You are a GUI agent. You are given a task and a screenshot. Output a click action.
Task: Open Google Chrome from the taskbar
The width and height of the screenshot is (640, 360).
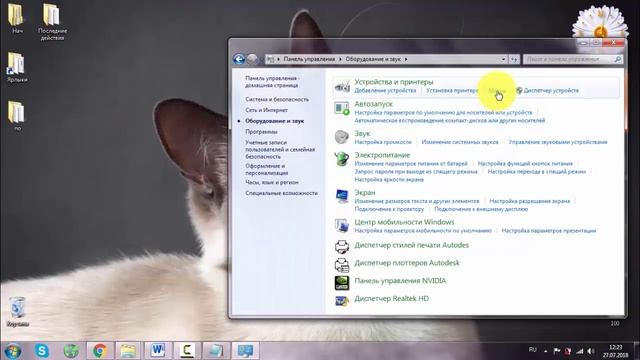tap(100, 351)
